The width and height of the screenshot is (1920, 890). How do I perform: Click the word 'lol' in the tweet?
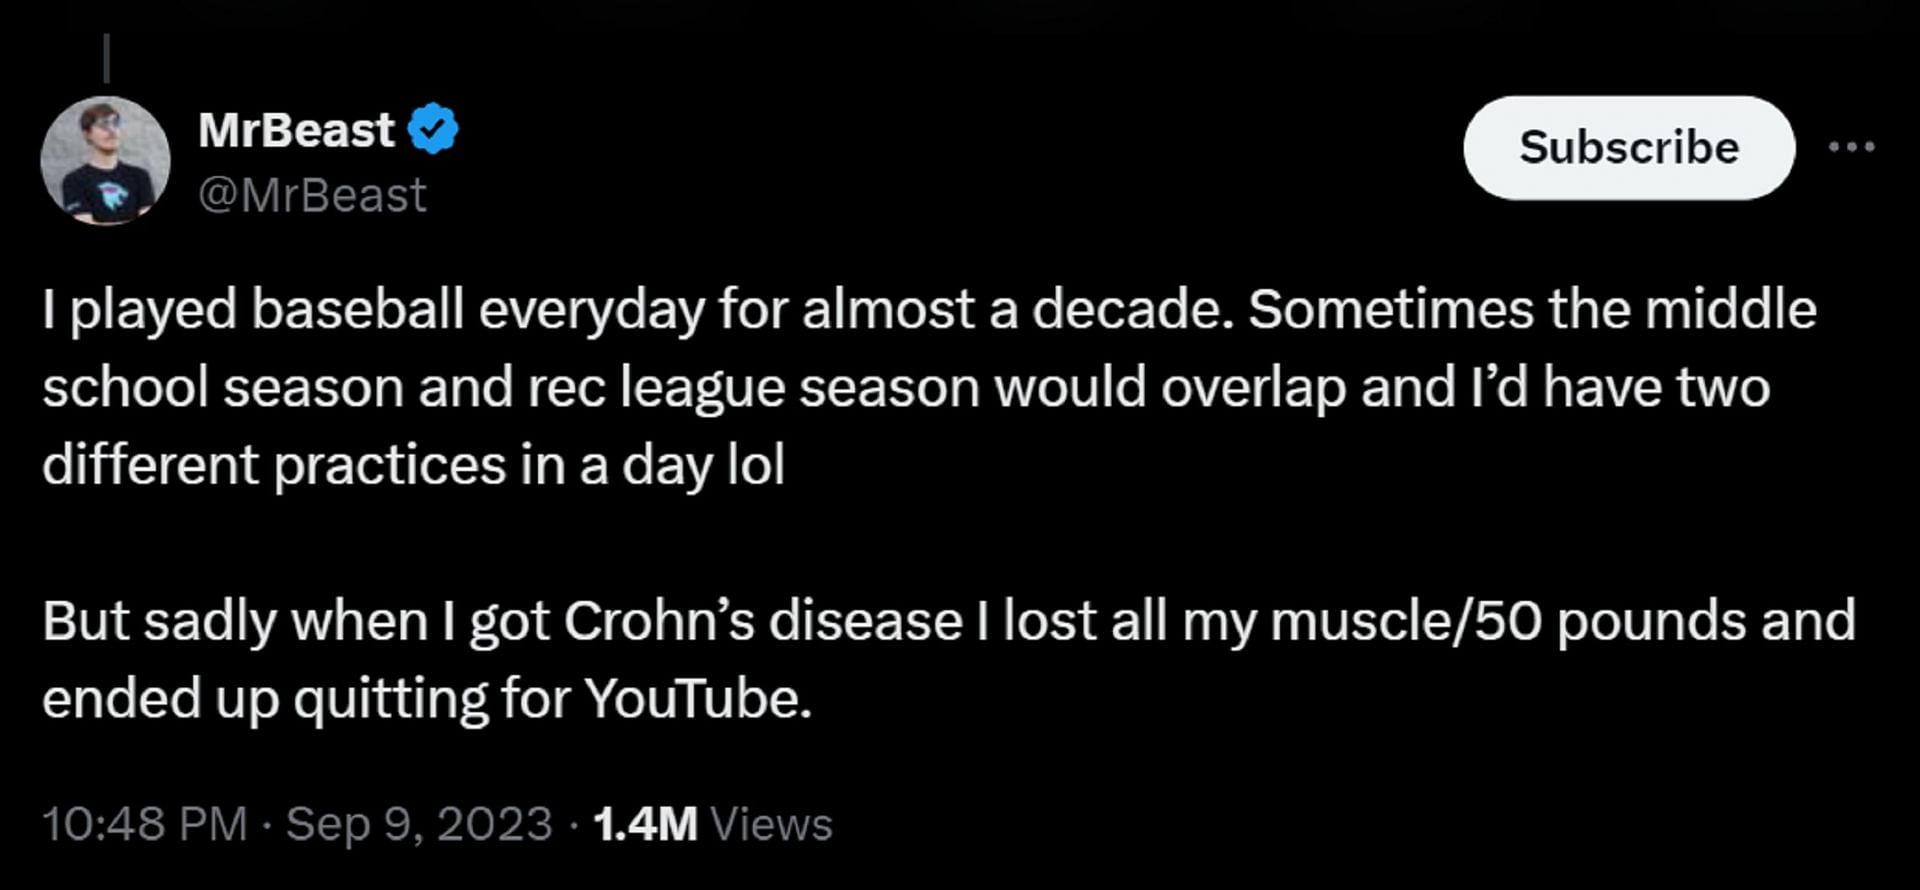click(x=755, y=466)
